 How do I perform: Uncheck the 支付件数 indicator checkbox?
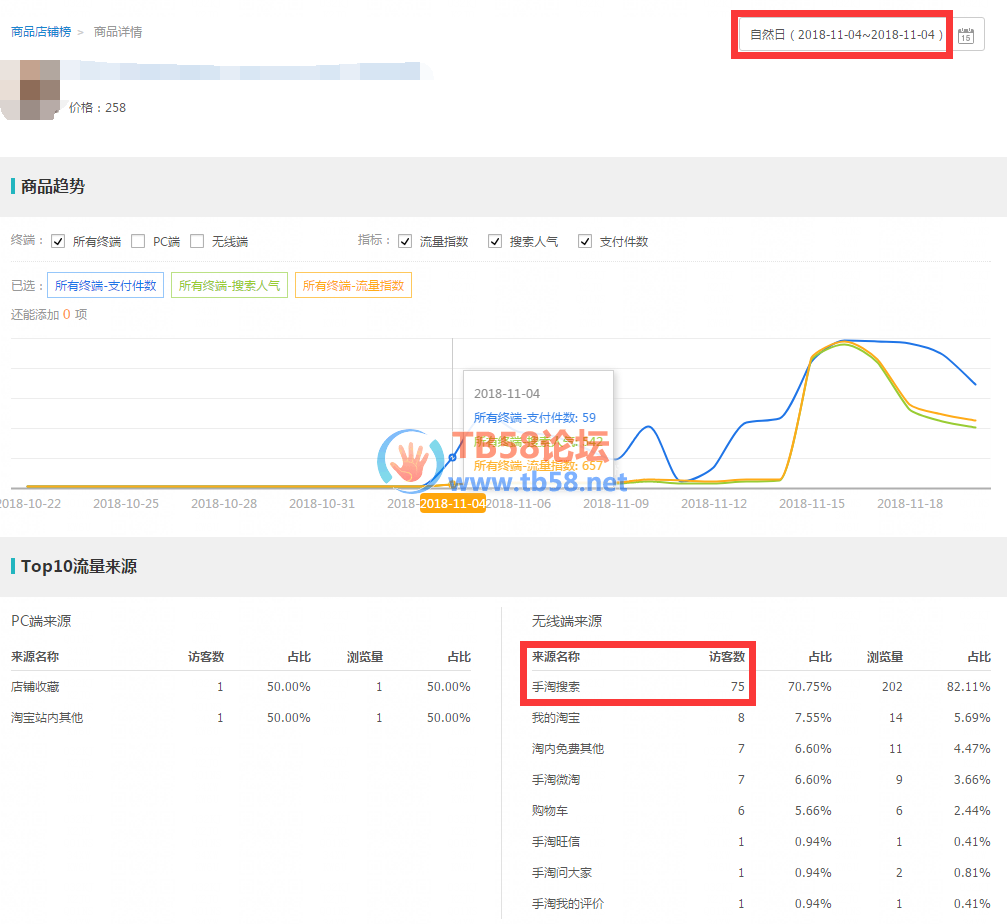(x=585, y=241)
